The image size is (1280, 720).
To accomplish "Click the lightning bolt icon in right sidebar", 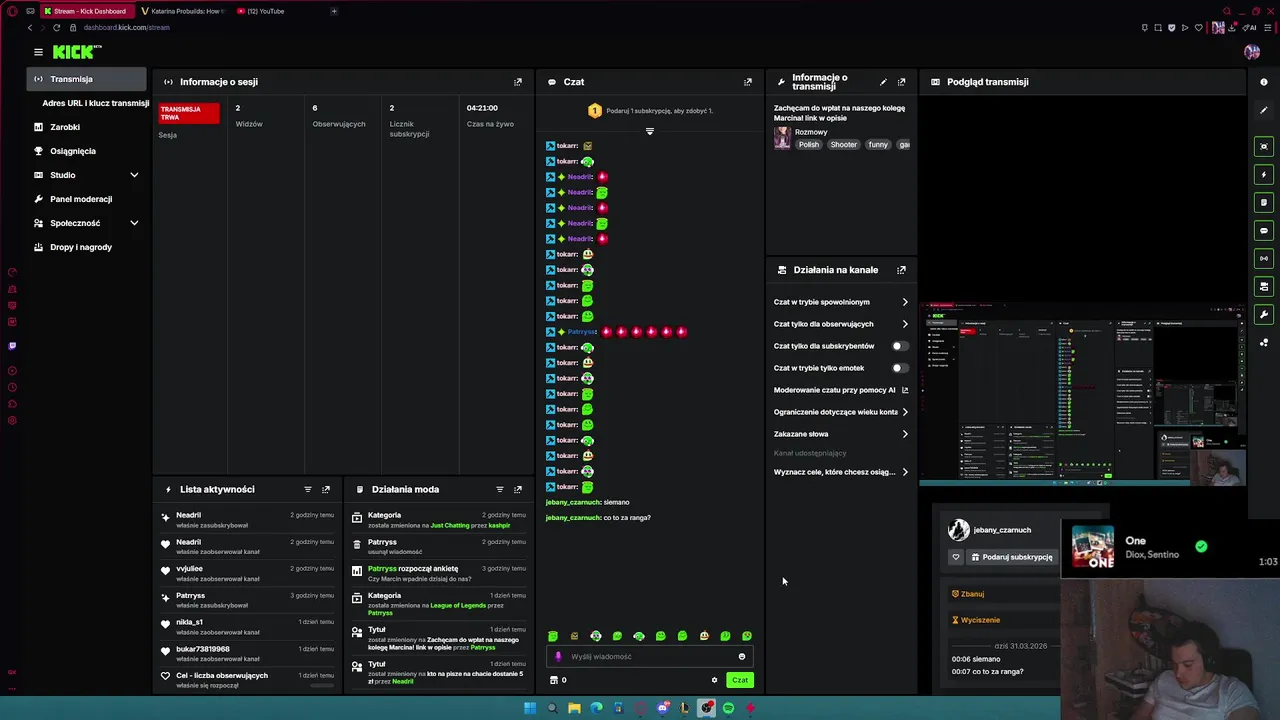I will click(x=1264, y=175).
